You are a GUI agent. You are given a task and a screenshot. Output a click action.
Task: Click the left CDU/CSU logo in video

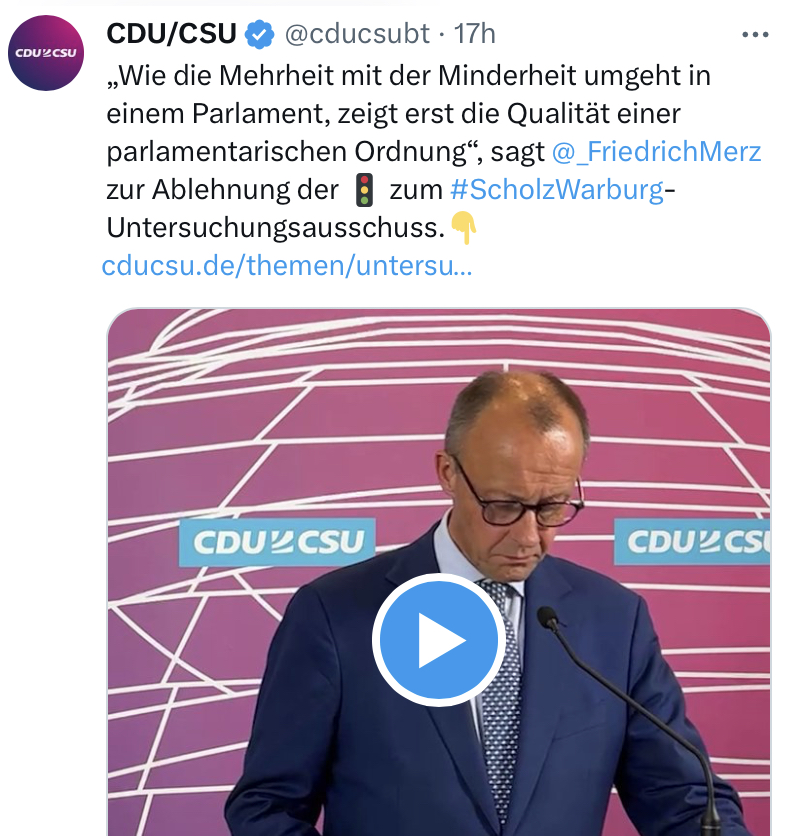277,542
